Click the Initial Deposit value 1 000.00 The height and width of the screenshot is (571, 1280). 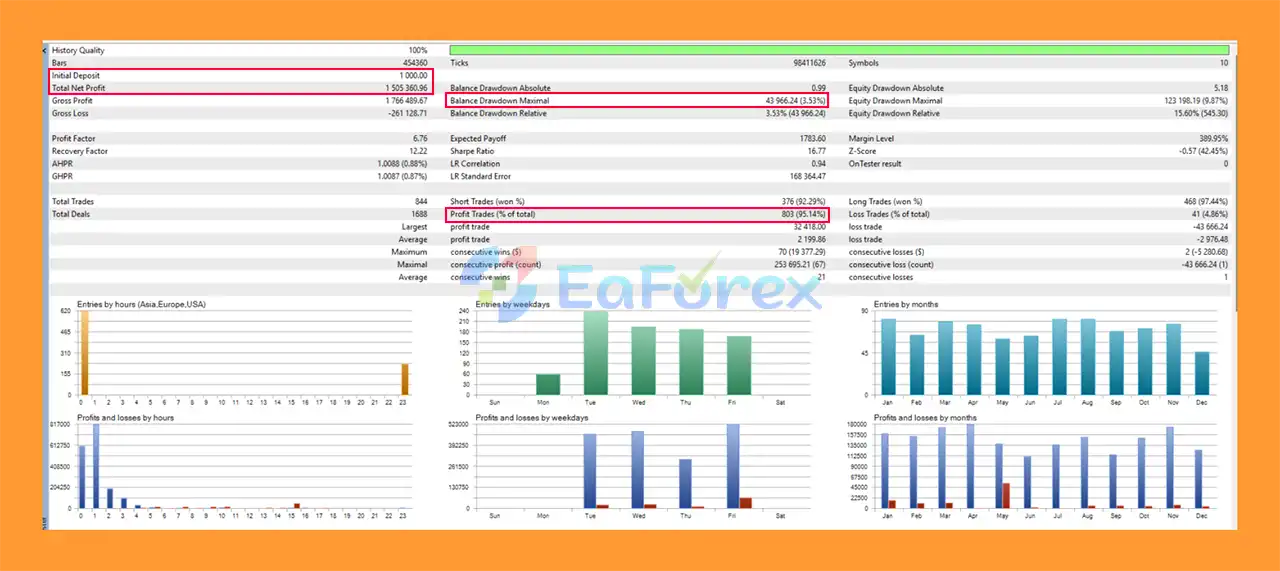(413, 76)
